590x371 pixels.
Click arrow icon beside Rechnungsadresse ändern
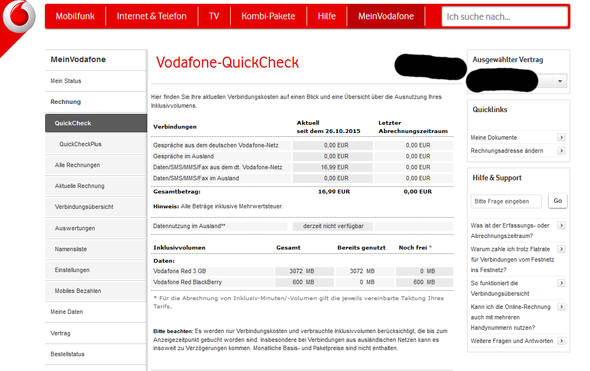pos(561,151)
